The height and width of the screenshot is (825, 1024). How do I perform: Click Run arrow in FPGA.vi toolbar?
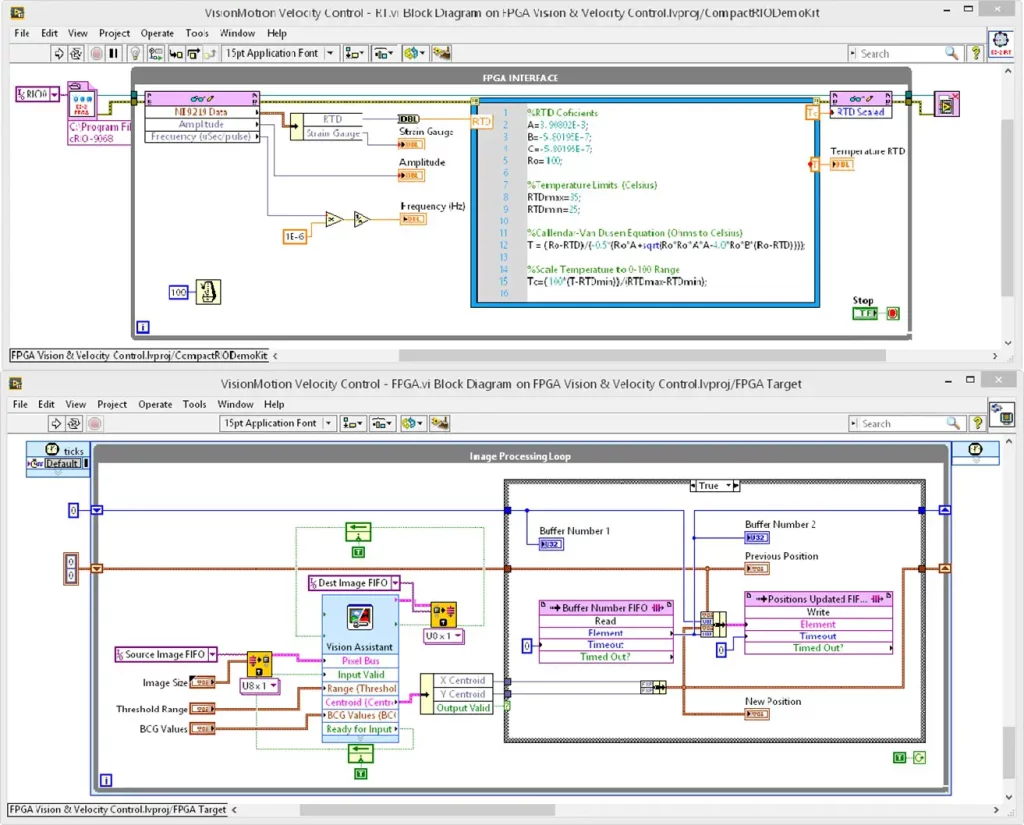tap(56, 424)
